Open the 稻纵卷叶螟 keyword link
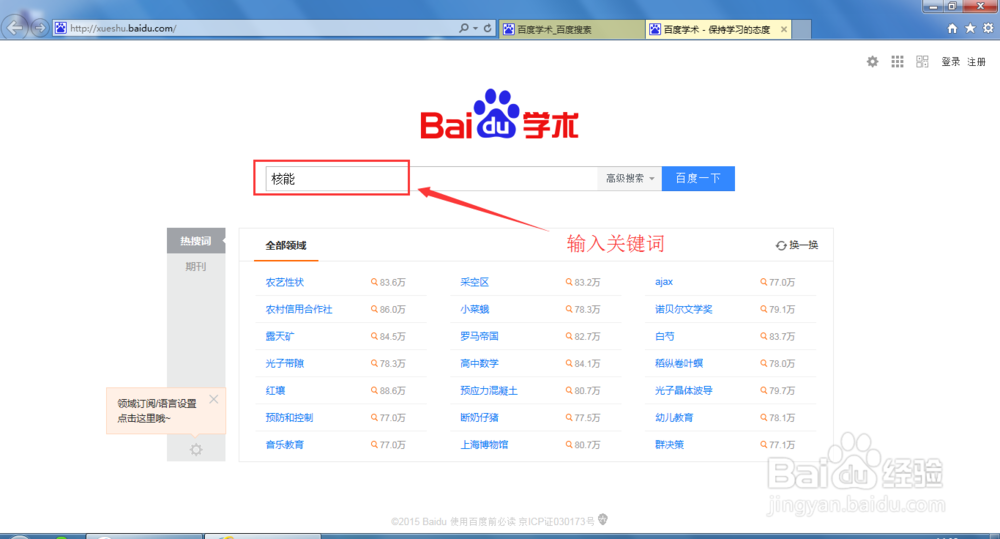This screenshot has height=539, width=1000. point(679,363)
